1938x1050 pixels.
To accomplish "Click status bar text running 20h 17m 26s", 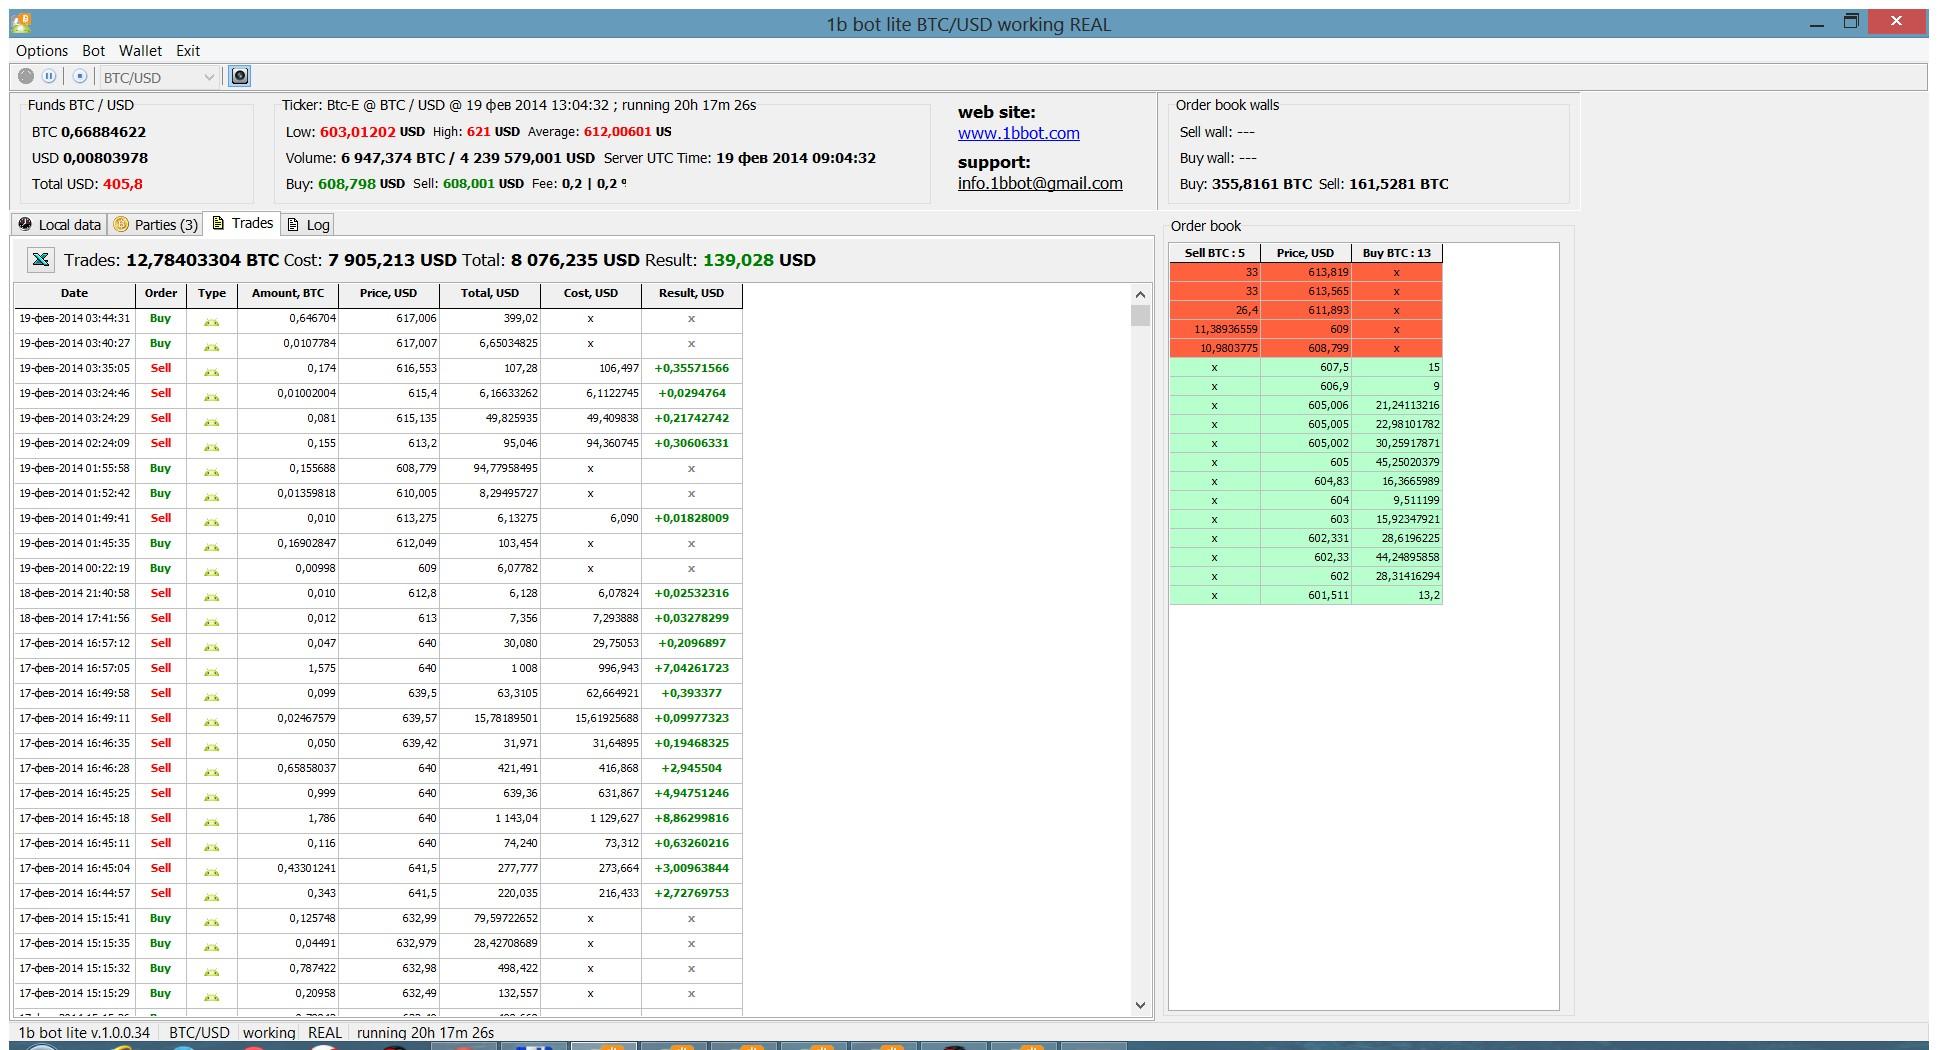I will [x=425, y=1033].
